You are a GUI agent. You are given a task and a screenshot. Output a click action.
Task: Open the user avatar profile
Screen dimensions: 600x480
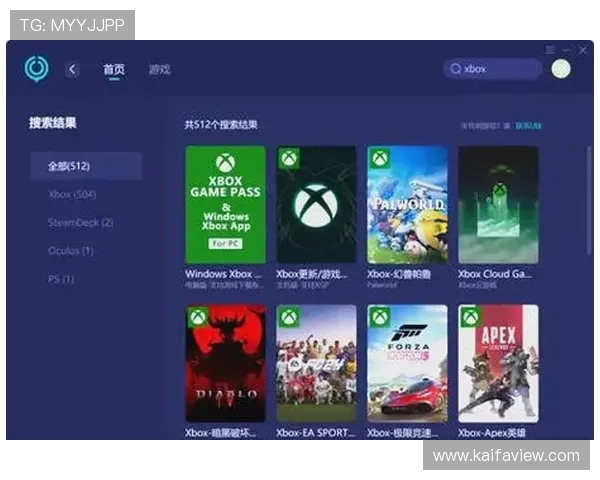coord(561,69)
